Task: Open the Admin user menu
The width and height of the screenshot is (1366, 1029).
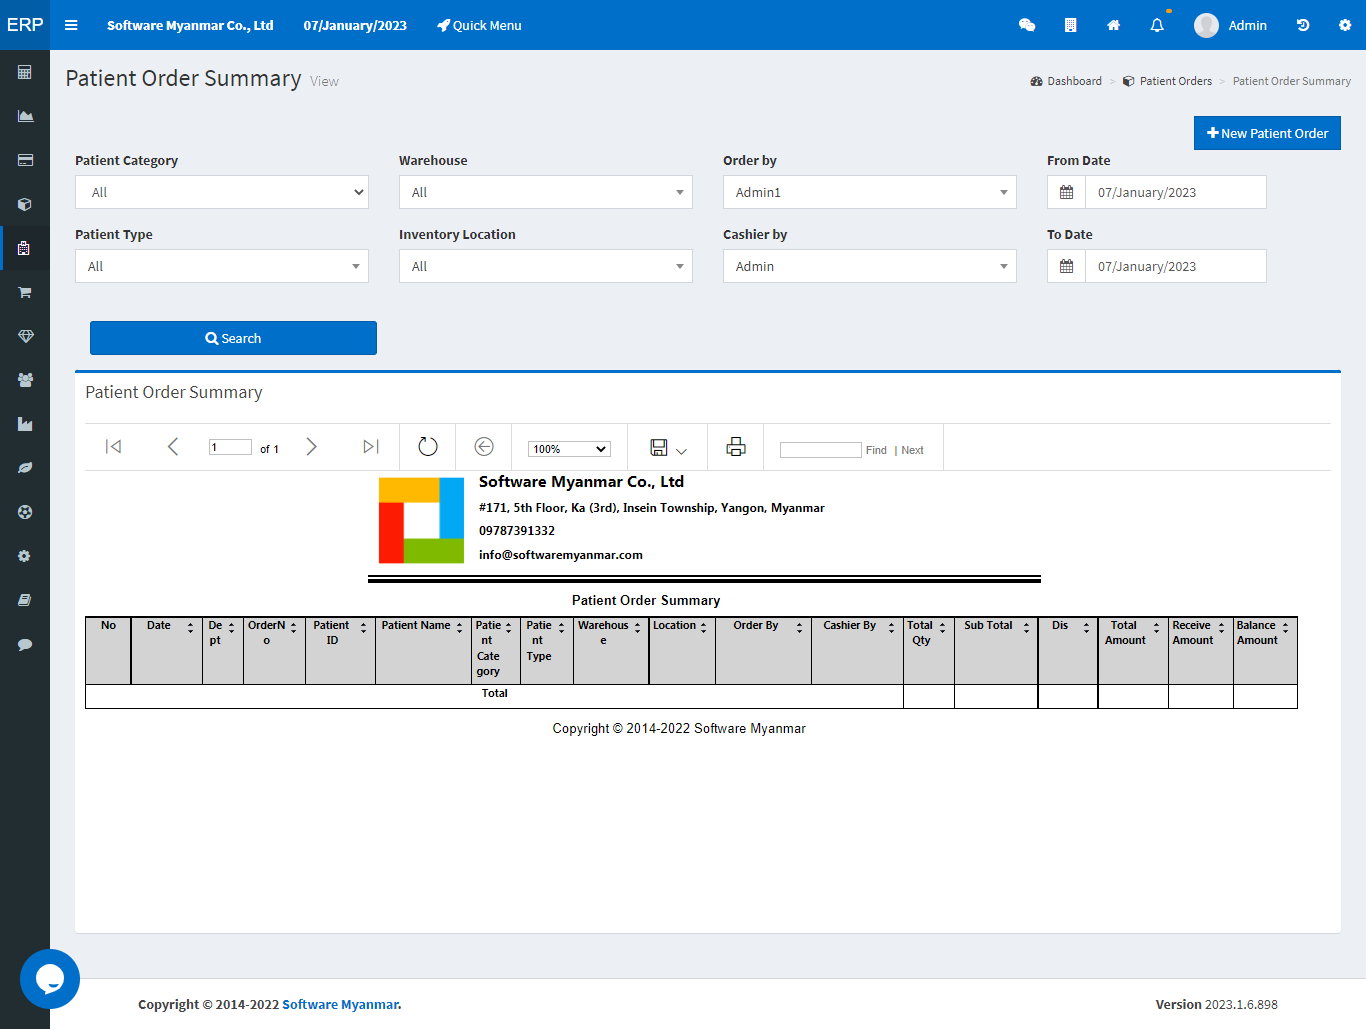Action: click(1231, 25)
